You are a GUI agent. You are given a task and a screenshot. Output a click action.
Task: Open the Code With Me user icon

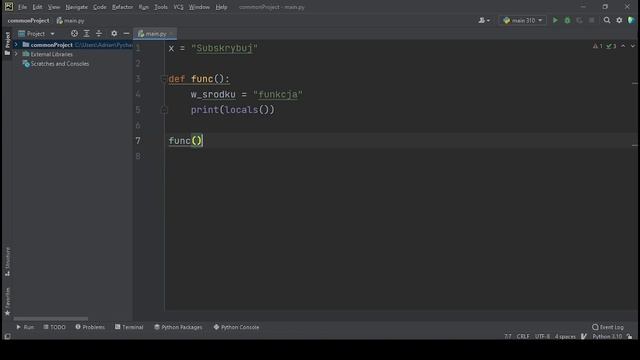point(484,20)
